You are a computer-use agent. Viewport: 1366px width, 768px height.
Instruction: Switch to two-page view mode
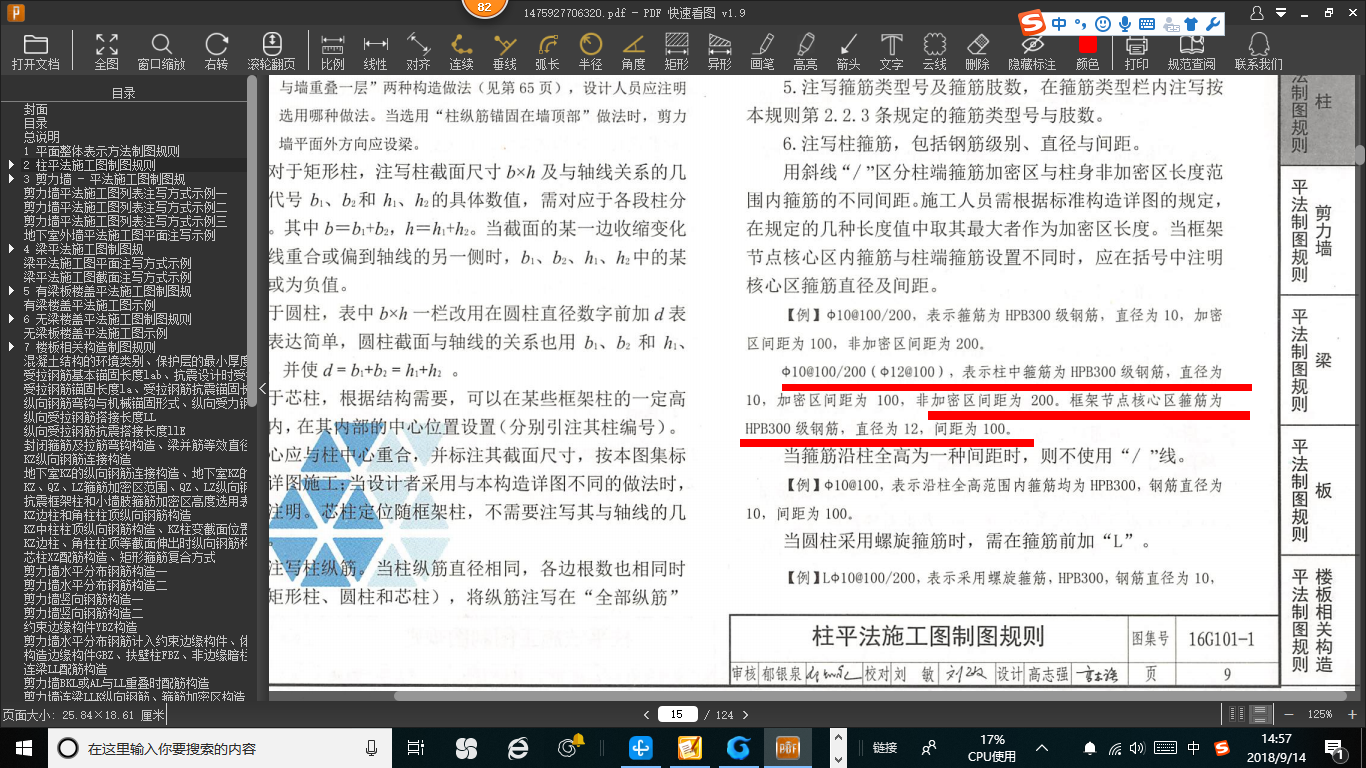click(x=1238, y=714)
